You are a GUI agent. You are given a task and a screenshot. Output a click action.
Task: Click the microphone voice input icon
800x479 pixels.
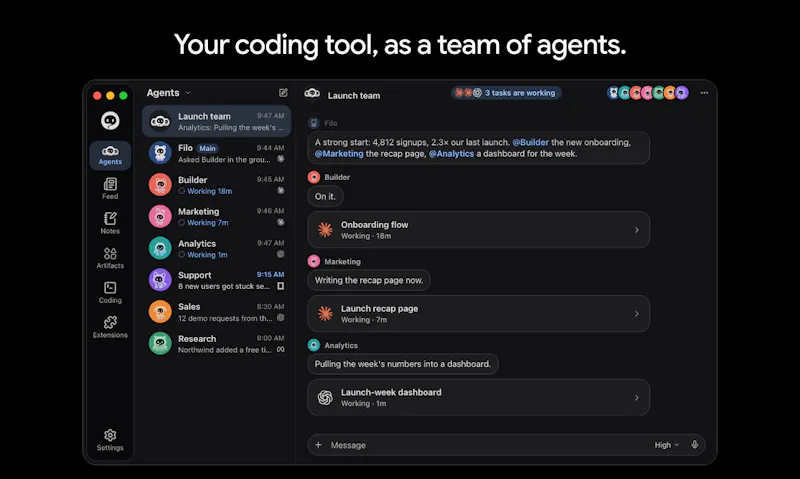click(x=694, y=445)
